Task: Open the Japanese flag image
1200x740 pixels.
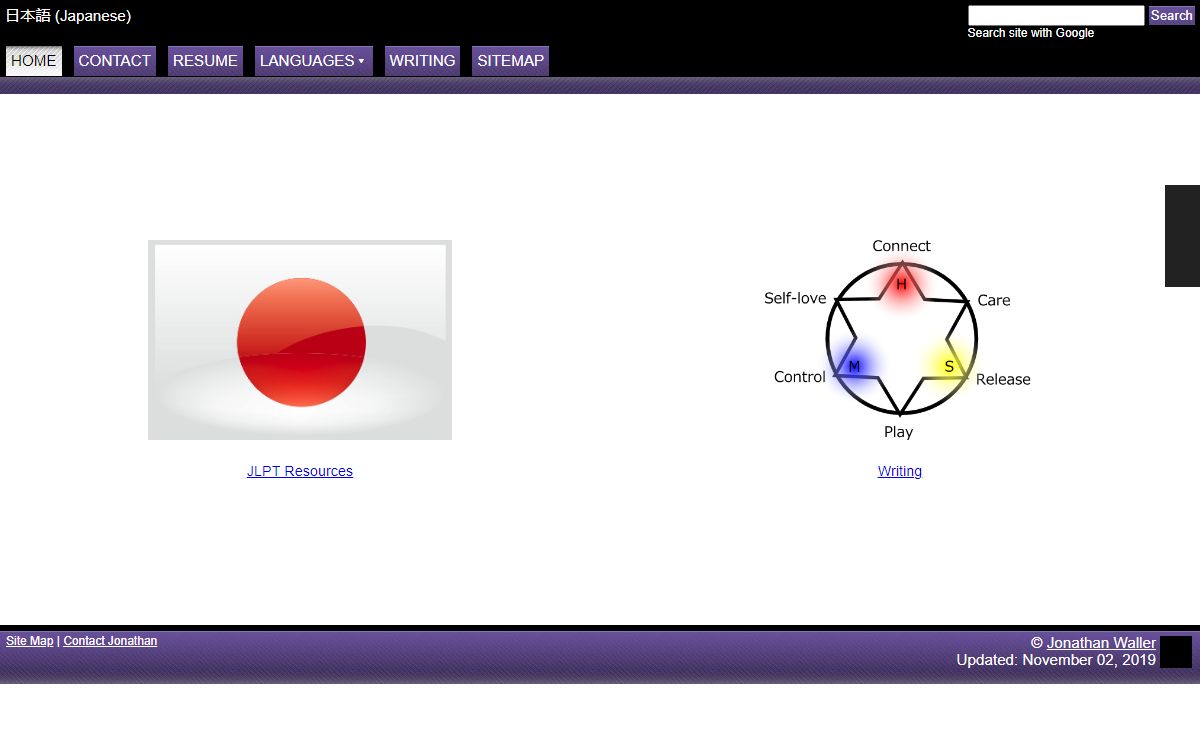Action: click(300, 340)
